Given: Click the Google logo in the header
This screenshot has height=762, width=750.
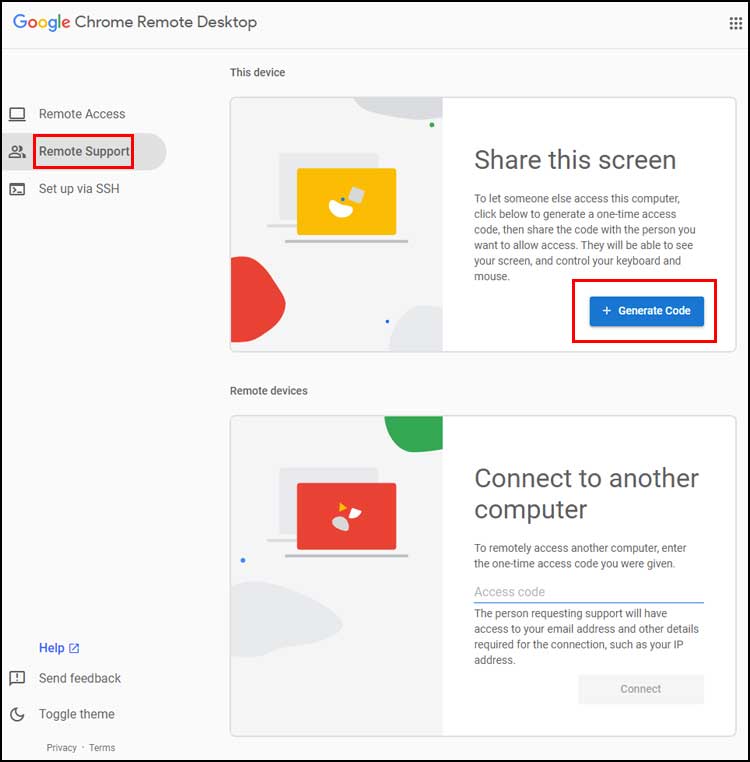Looking at the screenshot, I should point(42,22).
